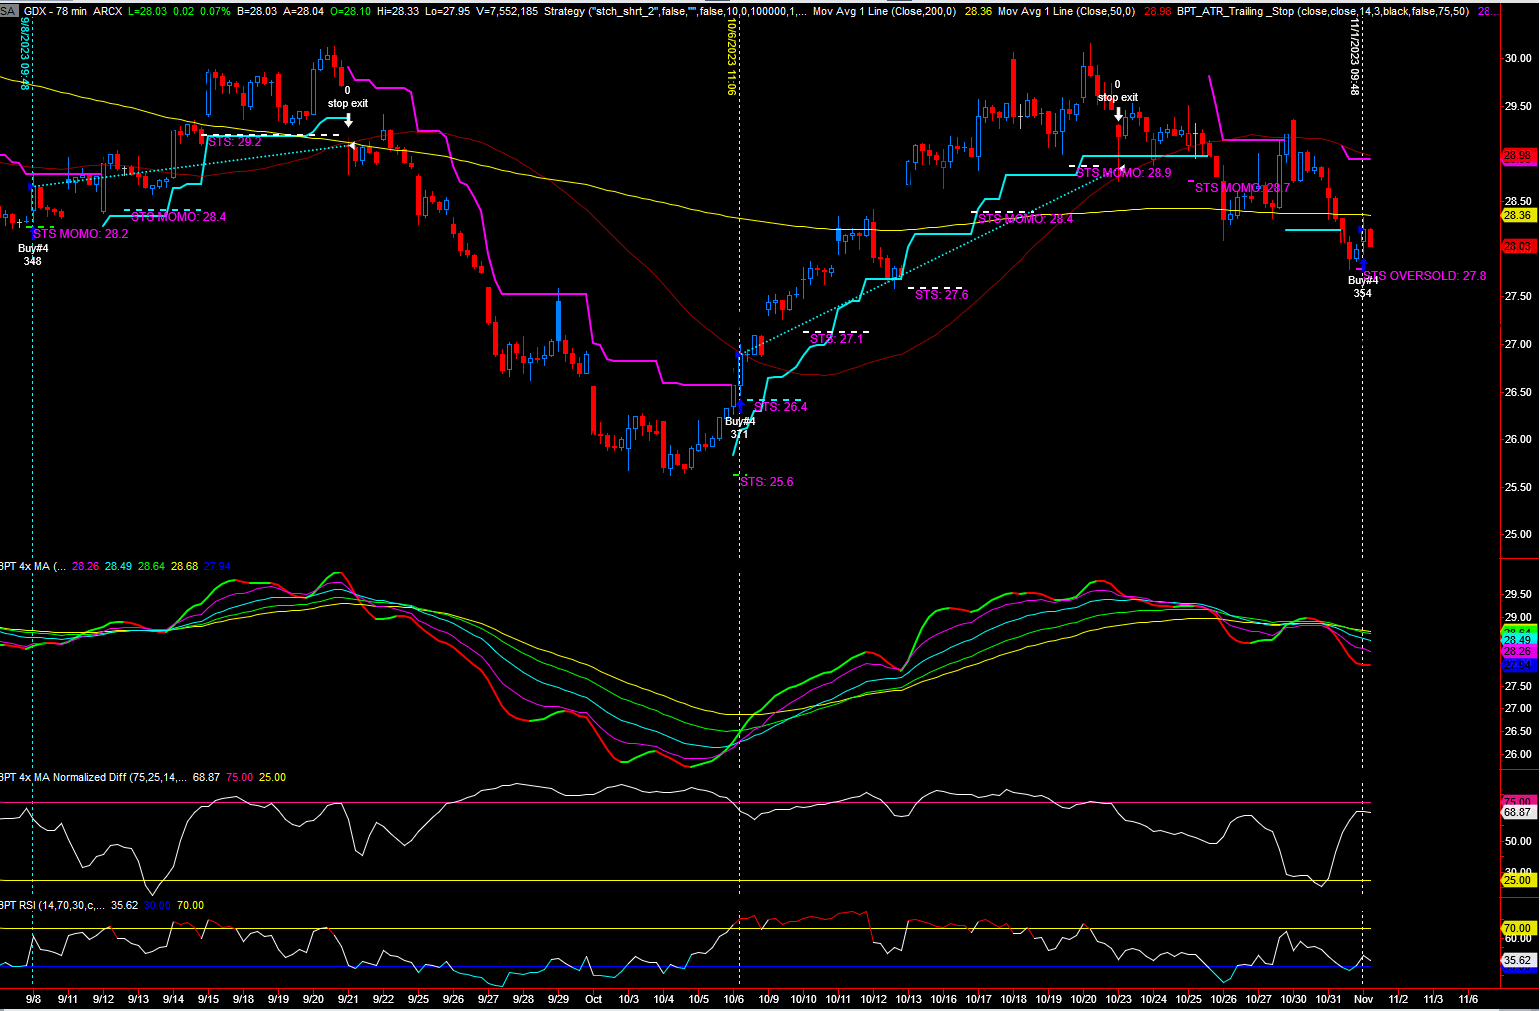
Task: Click the STS OVERSOLD: 27.8 text label
Action: click(1424, 276)
